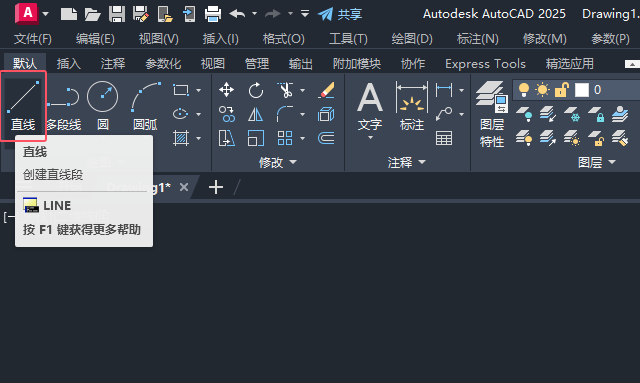Expand the ellipse tool dropdown arrow
Screen dimensions: 640x383
coord(198,114)
